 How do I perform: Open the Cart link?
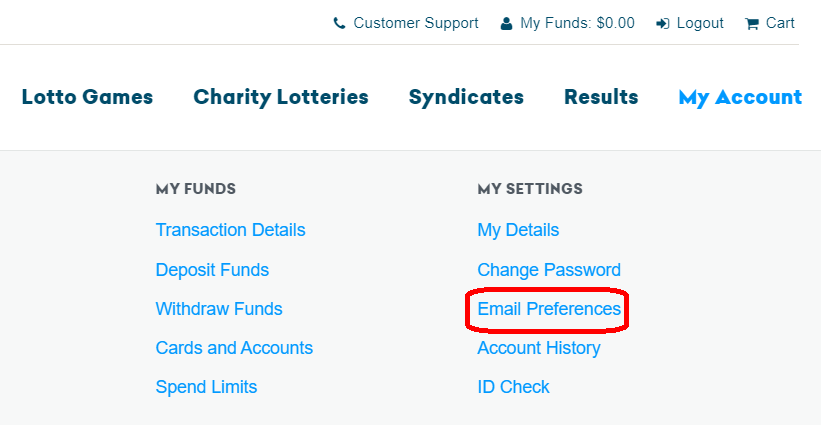[780, 23]
